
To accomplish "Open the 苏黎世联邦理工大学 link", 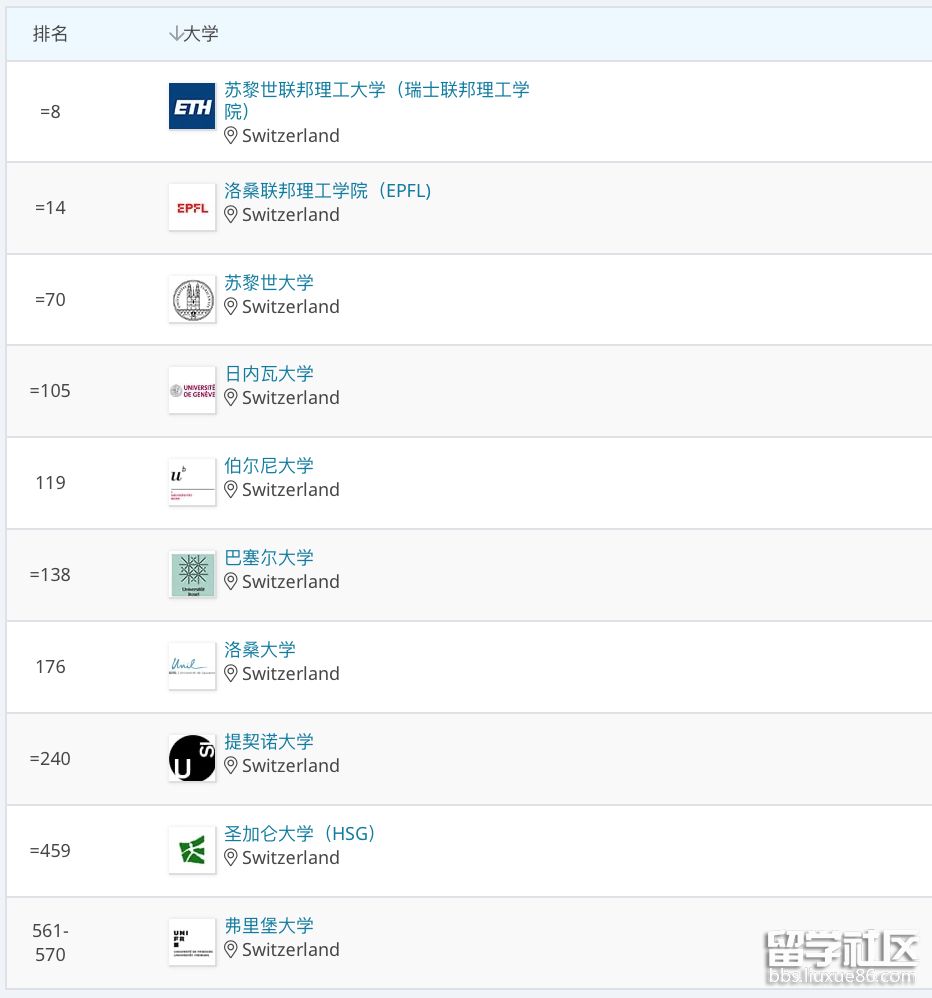I will point(376,90).
